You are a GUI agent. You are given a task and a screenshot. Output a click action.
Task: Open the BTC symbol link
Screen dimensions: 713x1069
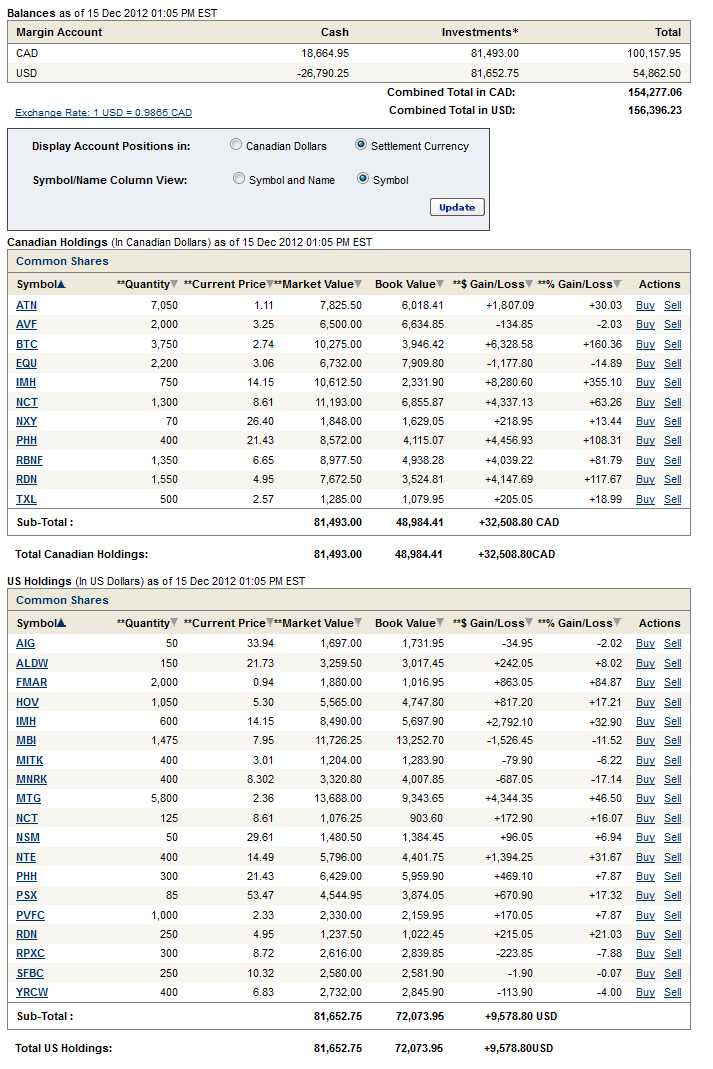27,344
